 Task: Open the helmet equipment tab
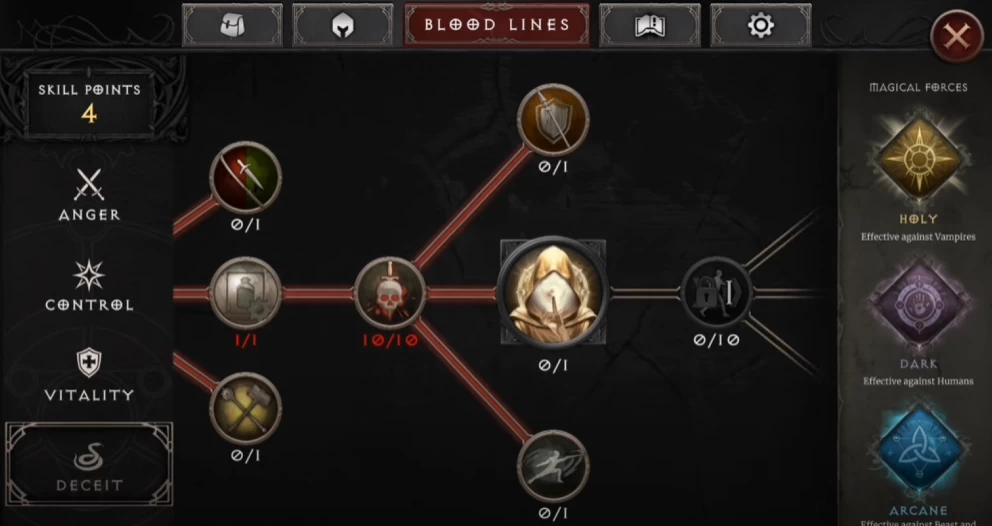(x=342, y=25)
